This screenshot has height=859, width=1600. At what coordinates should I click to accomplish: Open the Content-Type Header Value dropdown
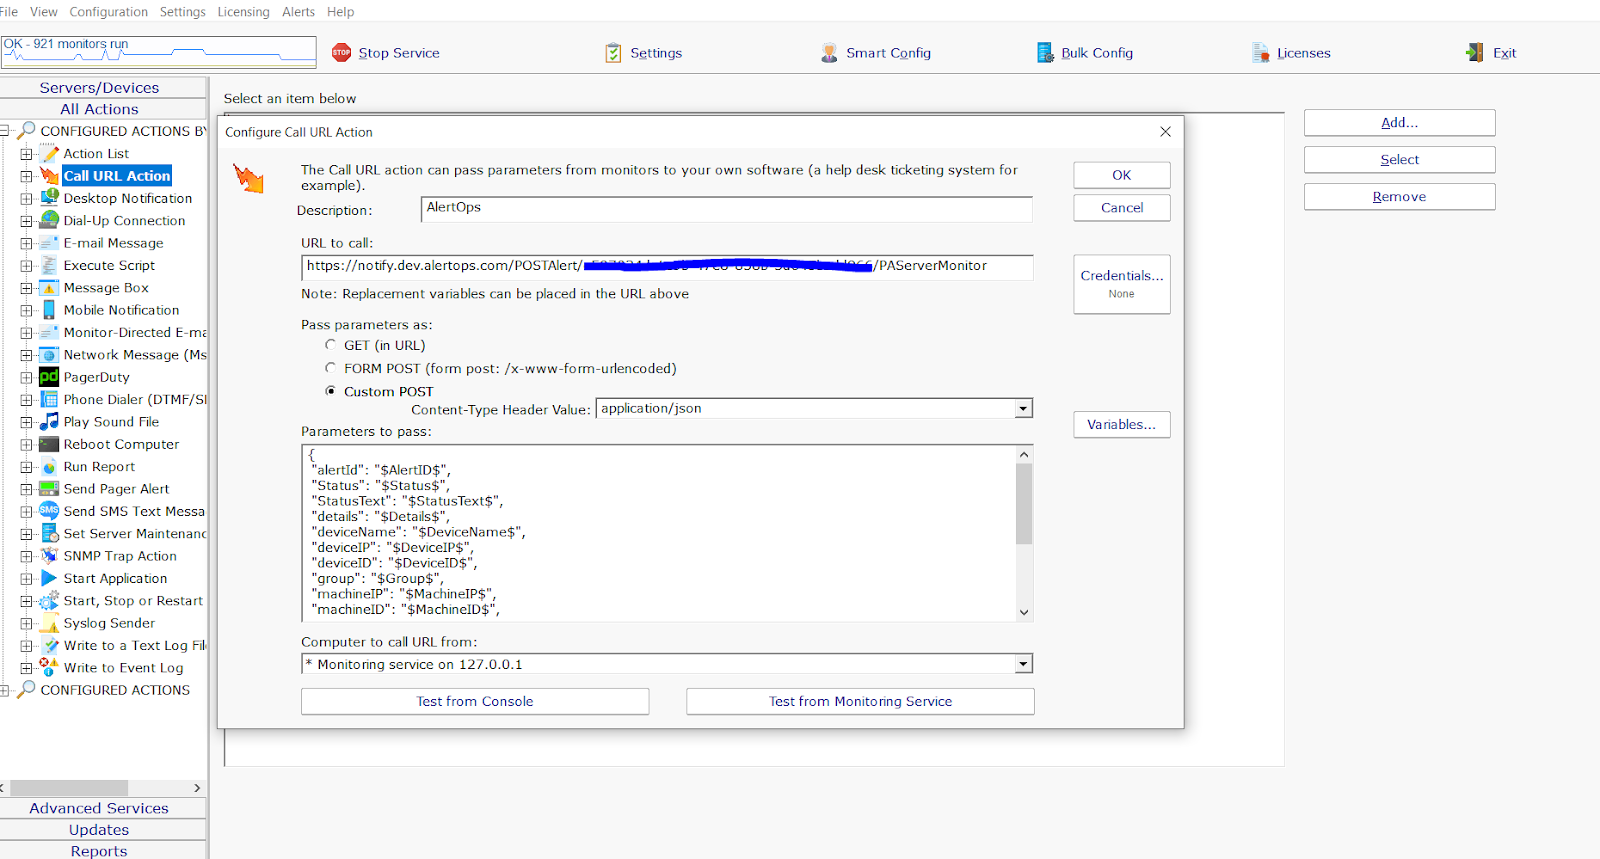click(1023, 409)
